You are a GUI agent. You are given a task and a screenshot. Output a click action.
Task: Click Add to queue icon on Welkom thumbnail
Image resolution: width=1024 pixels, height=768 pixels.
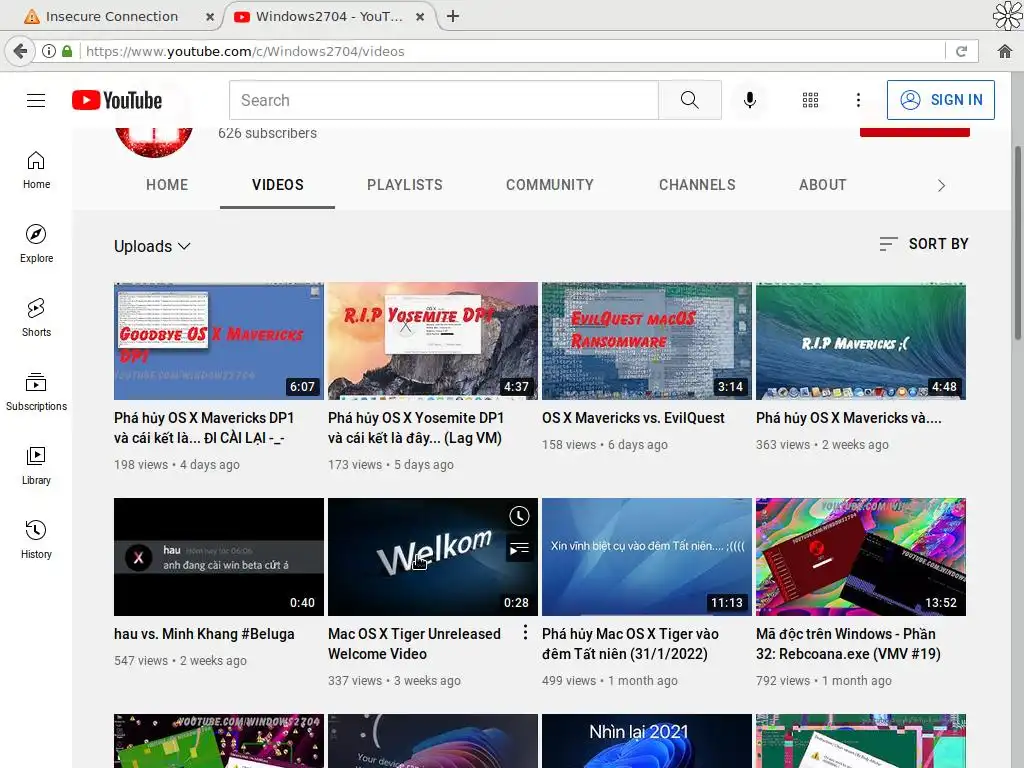[519, 549]
